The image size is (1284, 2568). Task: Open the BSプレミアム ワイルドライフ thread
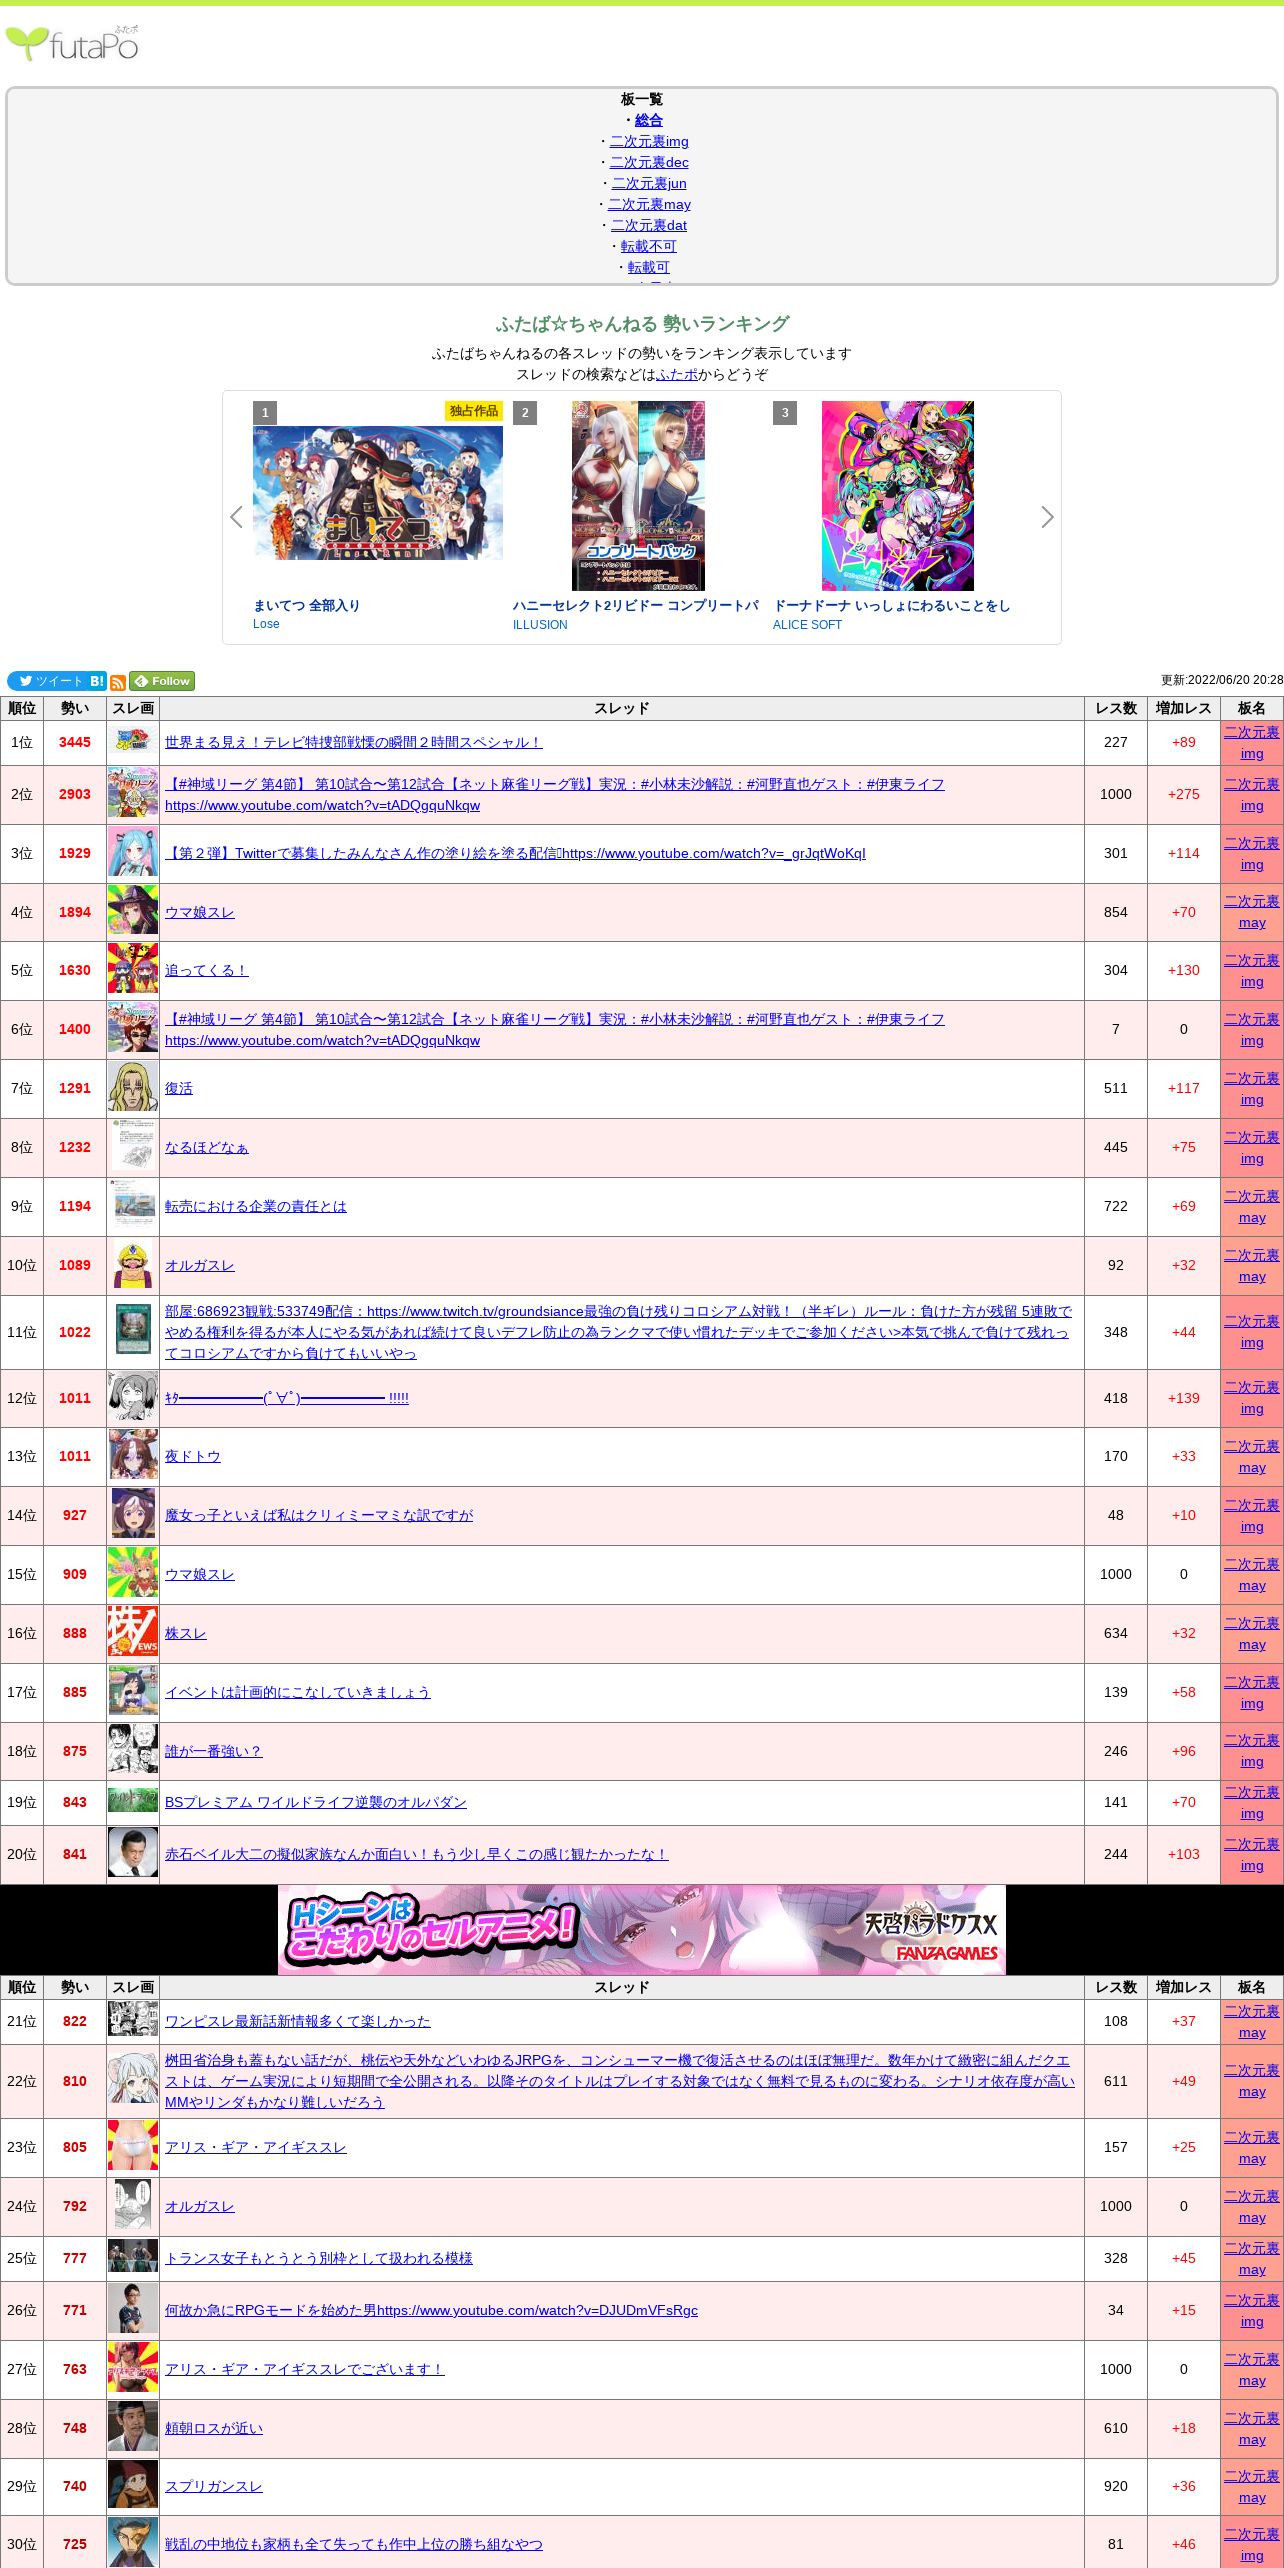tap(316, 1802)
